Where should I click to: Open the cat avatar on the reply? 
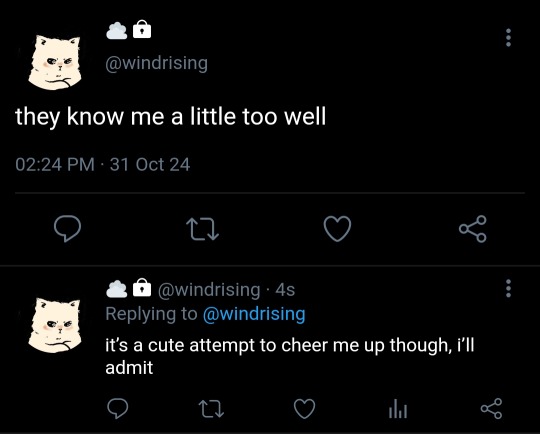pyautogui.click(x=55, y=325)
